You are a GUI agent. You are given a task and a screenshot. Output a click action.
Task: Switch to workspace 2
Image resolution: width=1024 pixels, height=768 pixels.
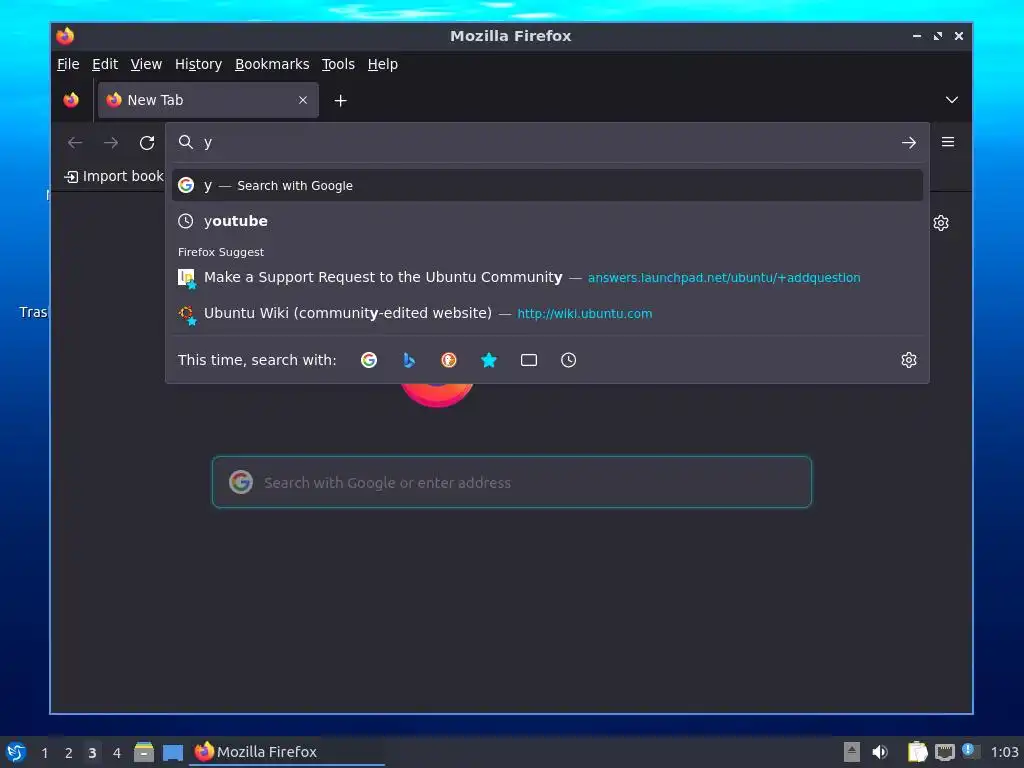click(x=69, y=753)
